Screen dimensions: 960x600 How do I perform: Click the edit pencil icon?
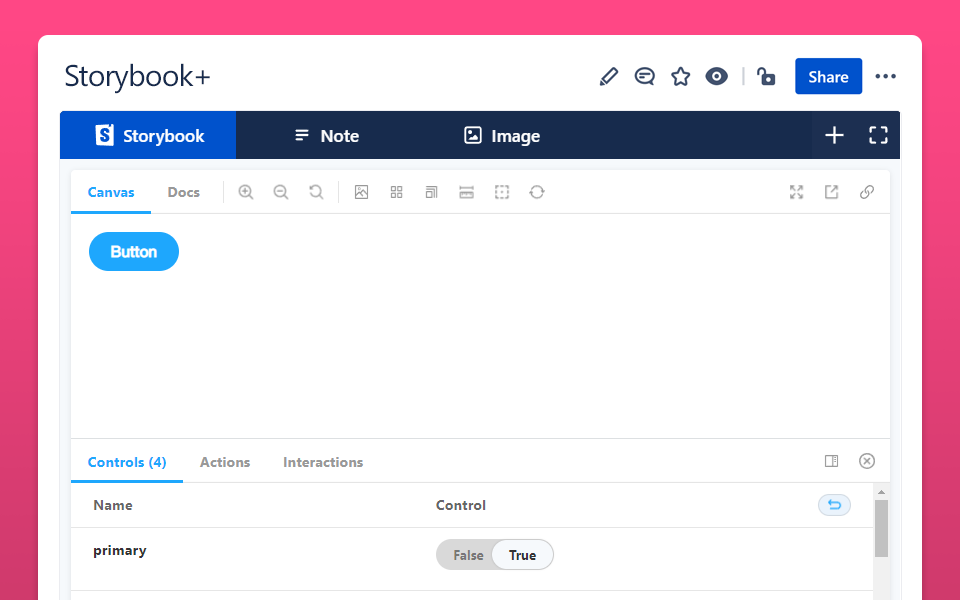tap(609, 77)
